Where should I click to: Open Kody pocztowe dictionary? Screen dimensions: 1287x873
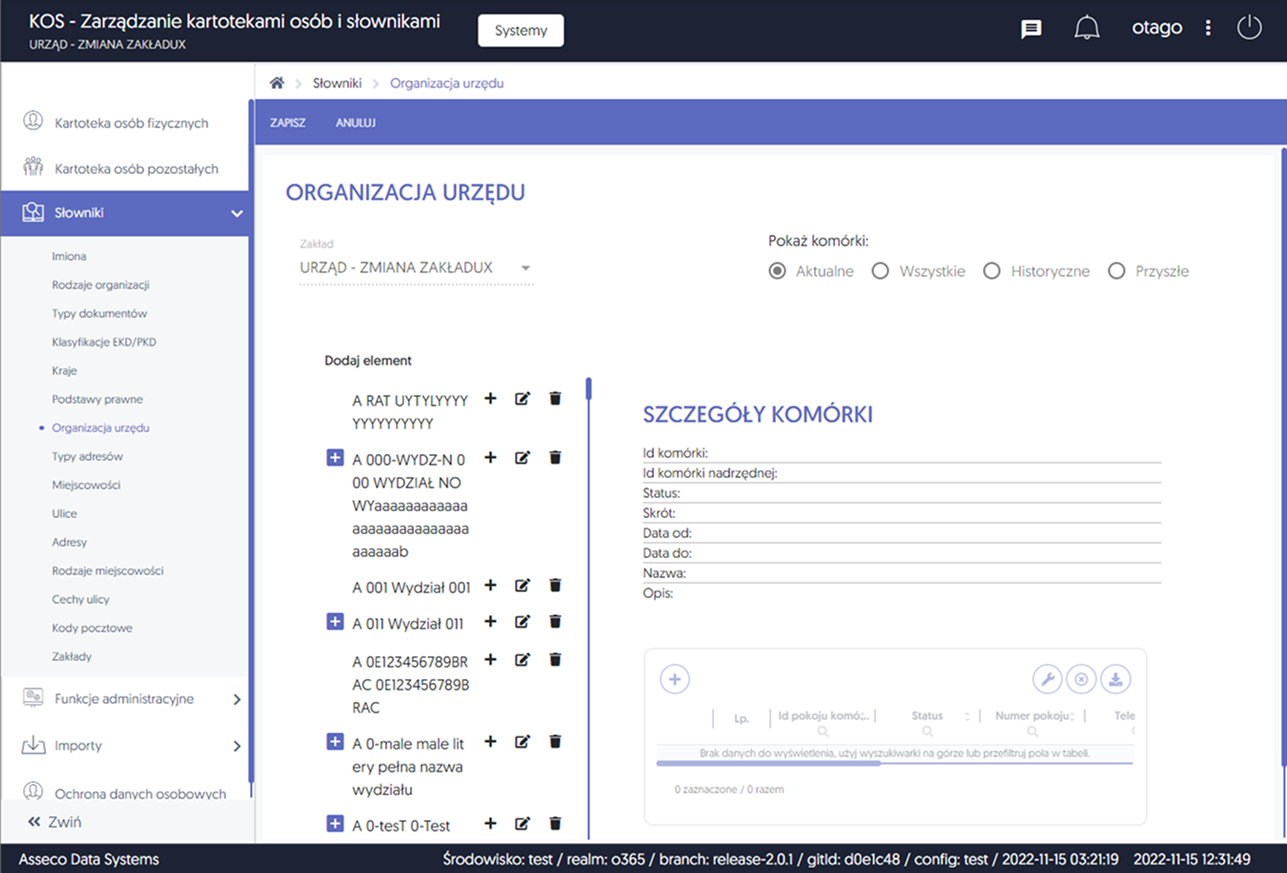coord(92,628)
